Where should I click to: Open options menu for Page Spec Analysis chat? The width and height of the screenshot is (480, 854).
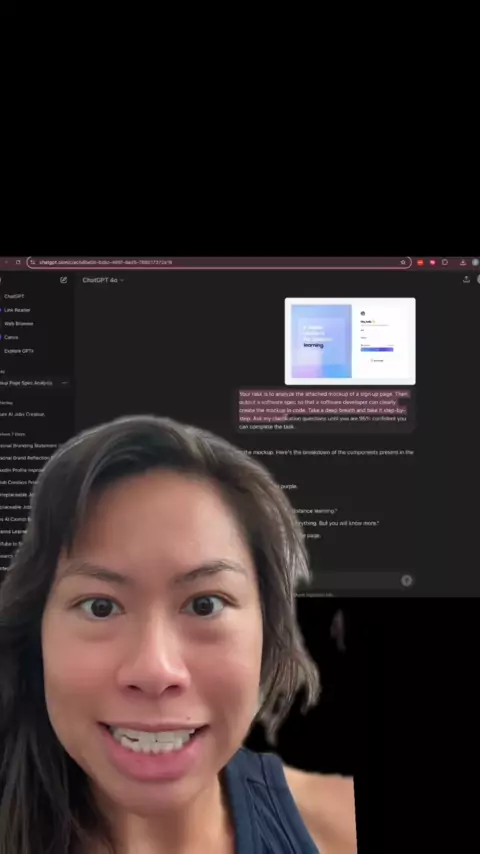coord(65,383)
